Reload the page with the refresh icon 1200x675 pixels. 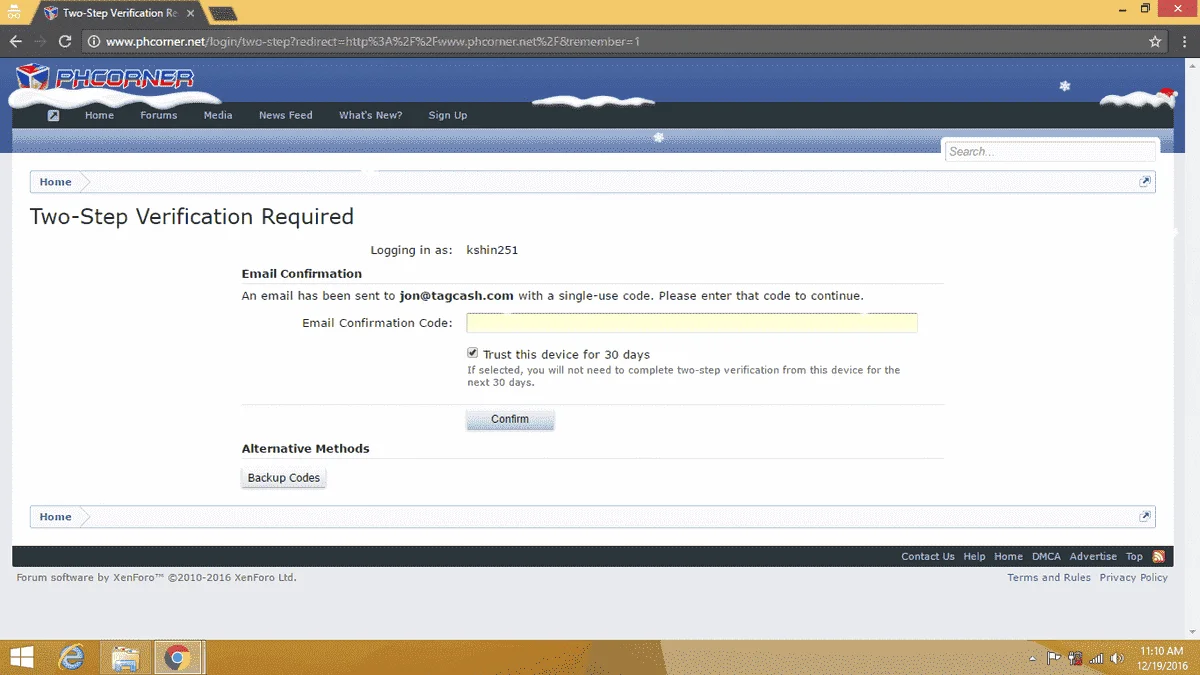click(x=65, y=42)
